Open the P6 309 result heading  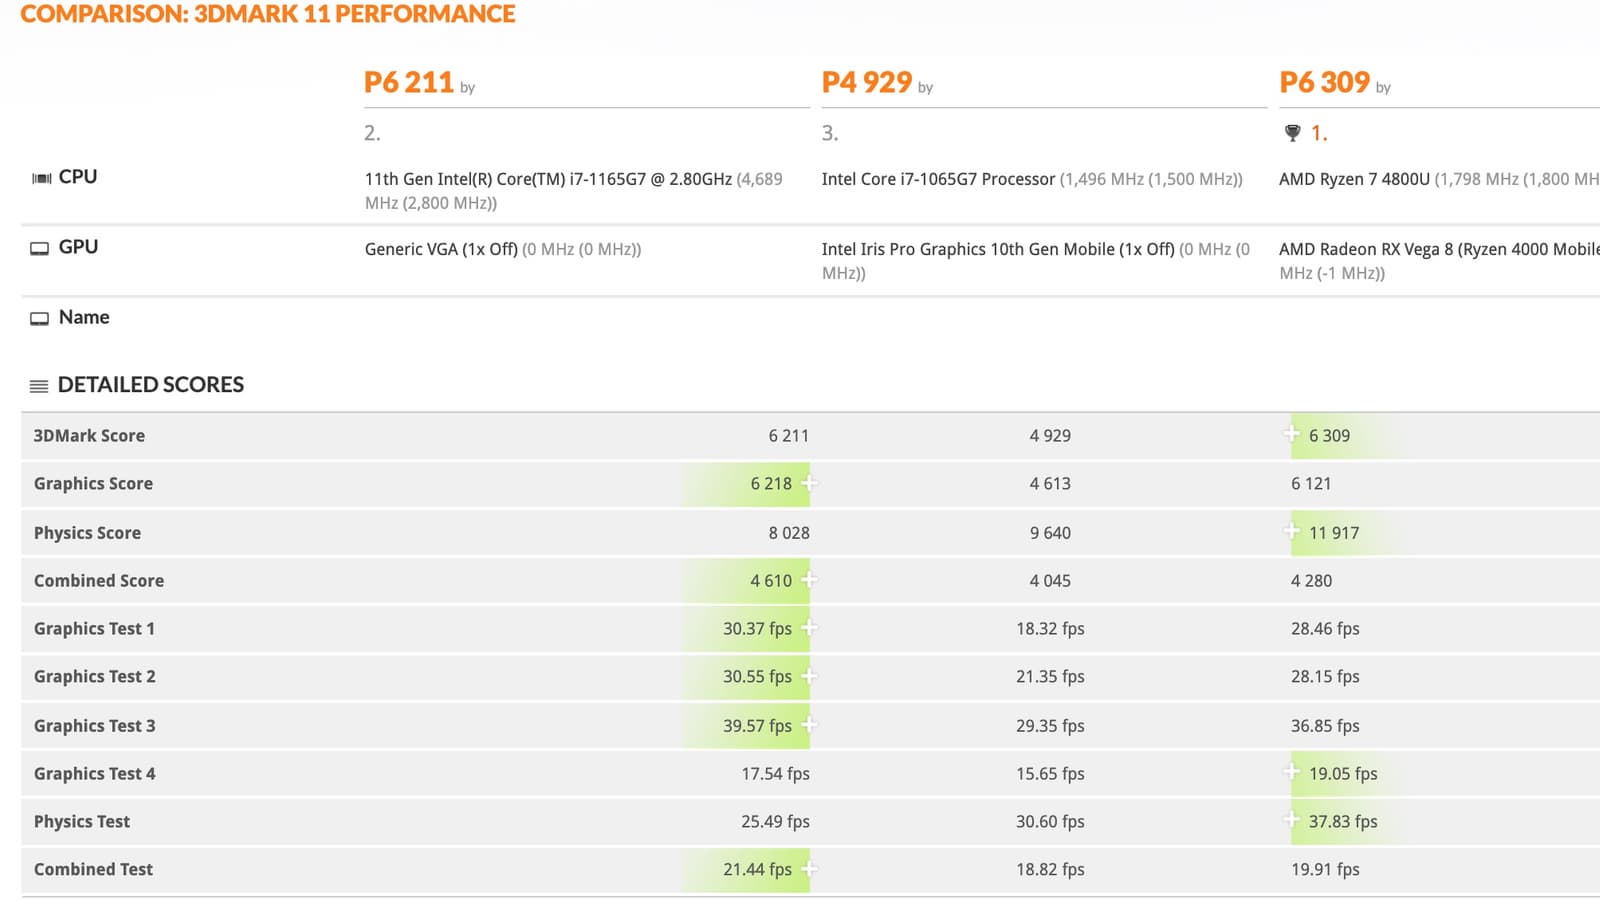1324,82
